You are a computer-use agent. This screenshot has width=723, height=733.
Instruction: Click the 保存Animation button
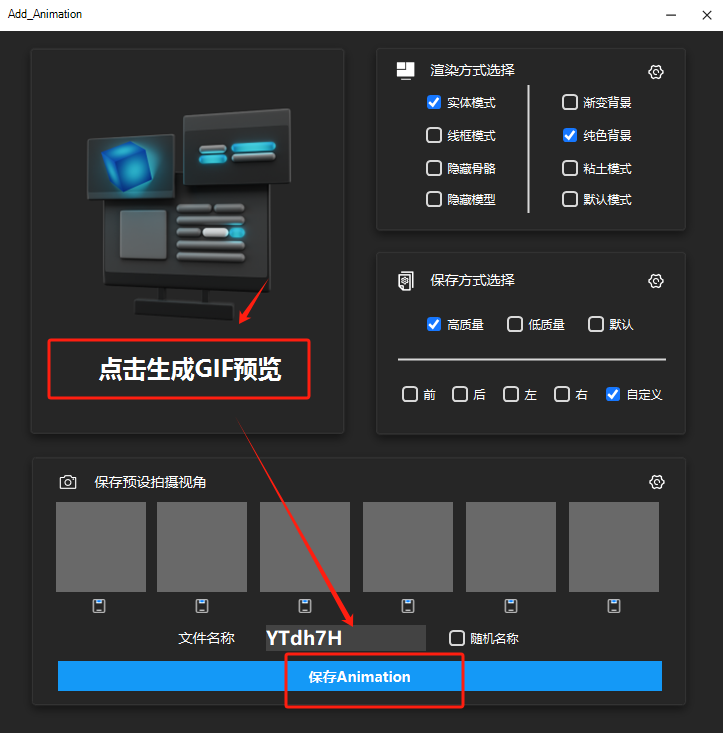(359, 676)
